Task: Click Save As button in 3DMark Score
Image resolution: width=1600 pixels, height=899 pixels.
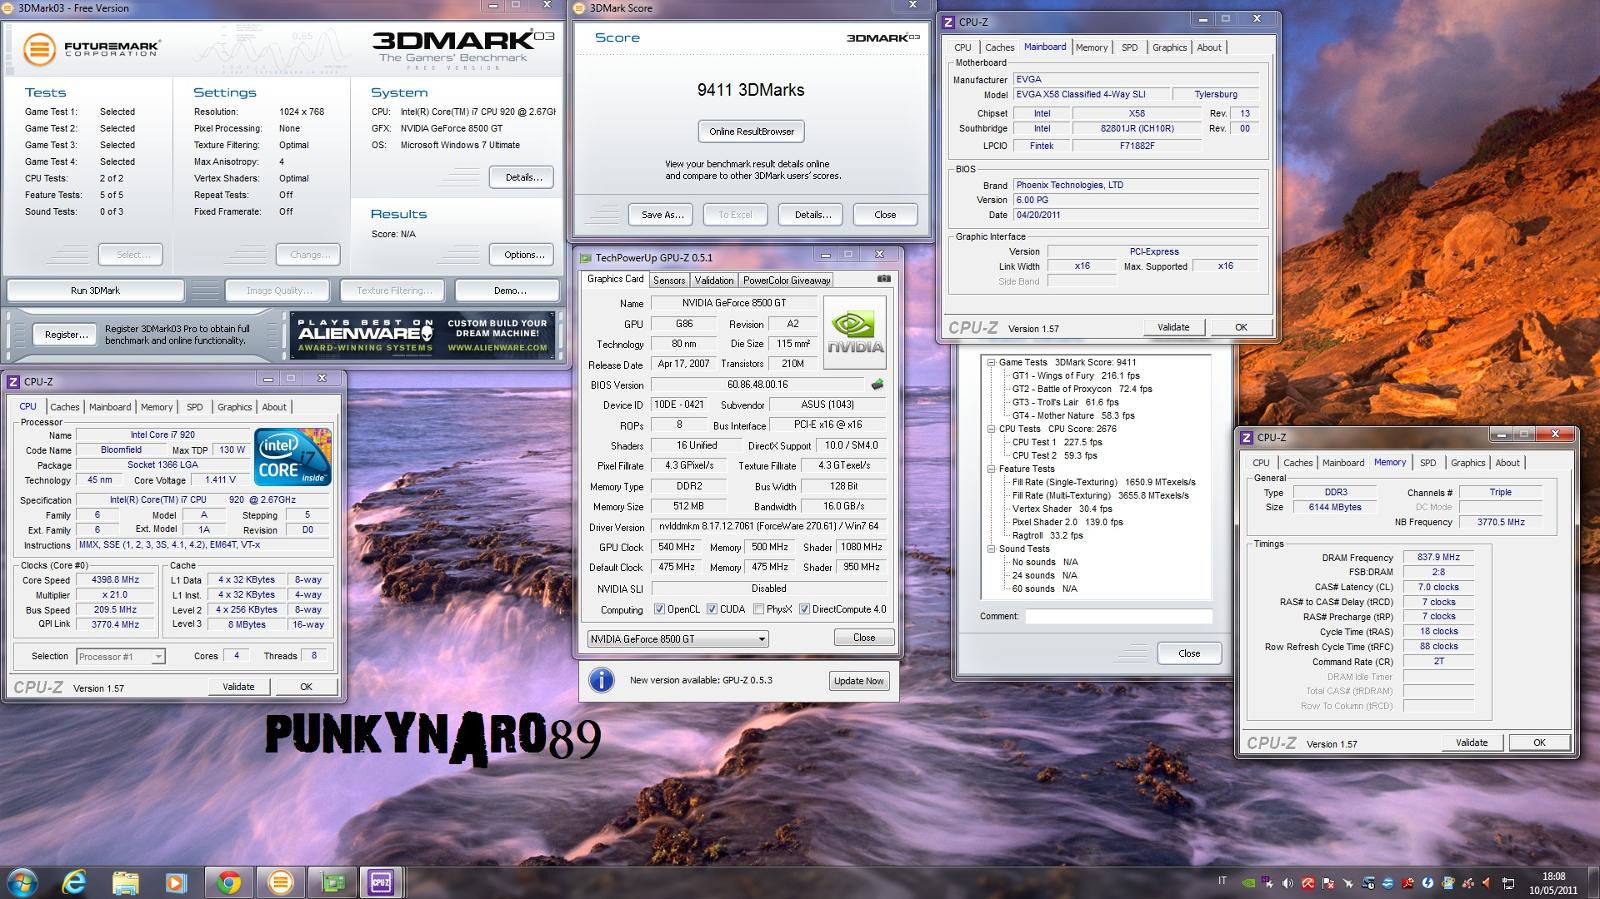Action: pyautogui.click(x=662, y=214)
